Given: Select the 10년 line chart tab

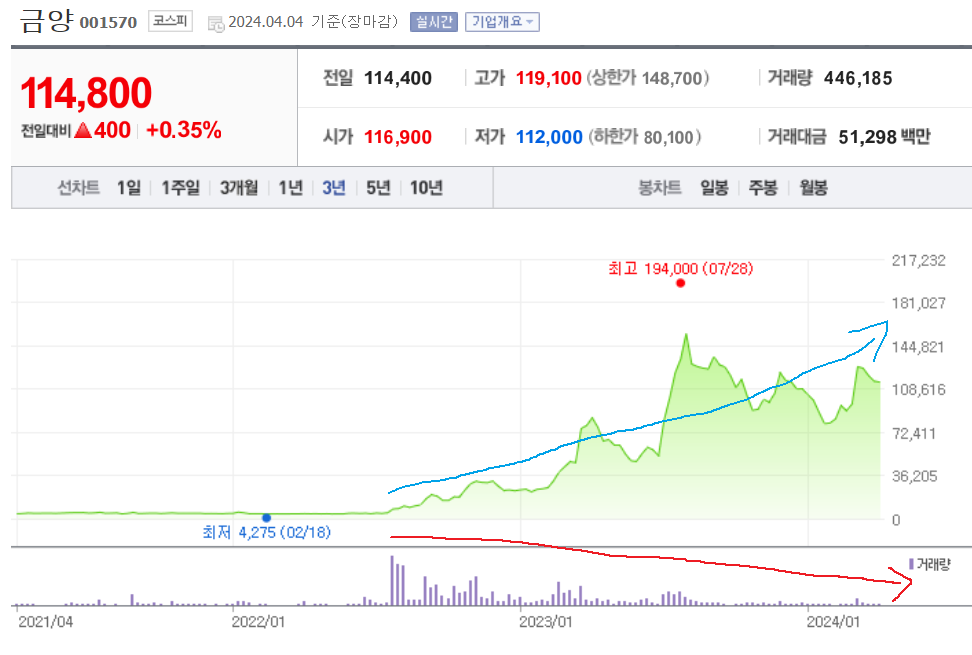Looking at the screenshot, I should point(426,188).
